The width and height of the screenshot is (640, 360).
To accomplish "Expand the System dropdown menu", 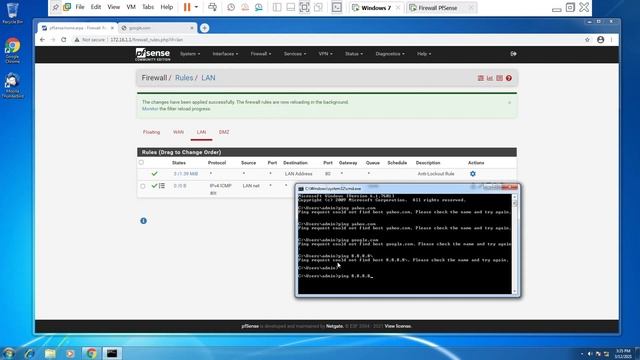I will 190,54.
